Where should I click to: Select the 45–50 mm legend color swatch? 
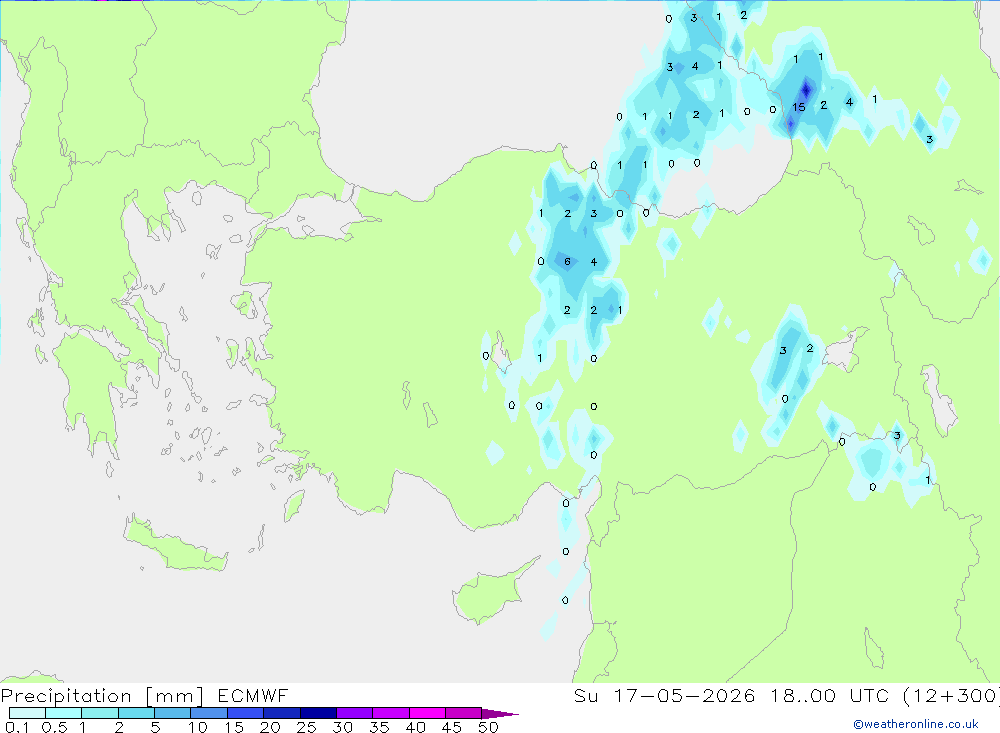(x=463, y=713)
